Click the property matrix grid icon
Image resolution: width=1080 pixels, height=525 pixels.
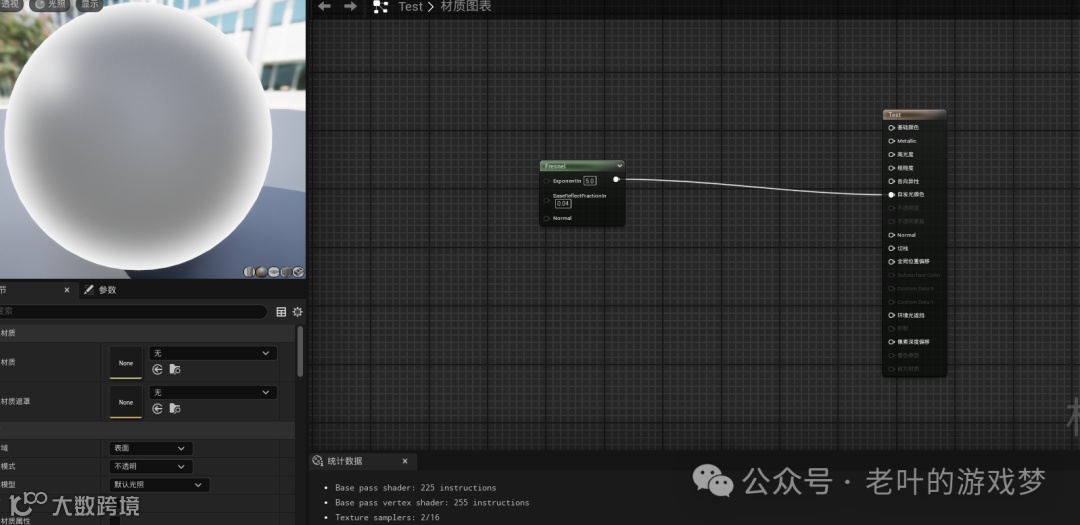click(x=281, y=312)
